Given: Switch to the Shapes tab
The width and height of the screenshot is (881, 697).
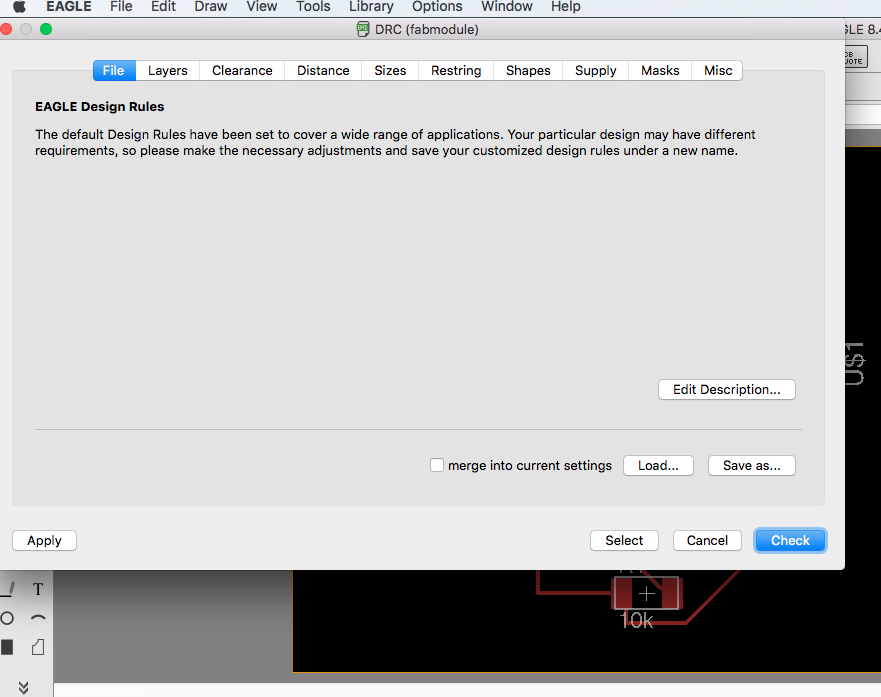Looking at the screenshot, I should 528,71.
